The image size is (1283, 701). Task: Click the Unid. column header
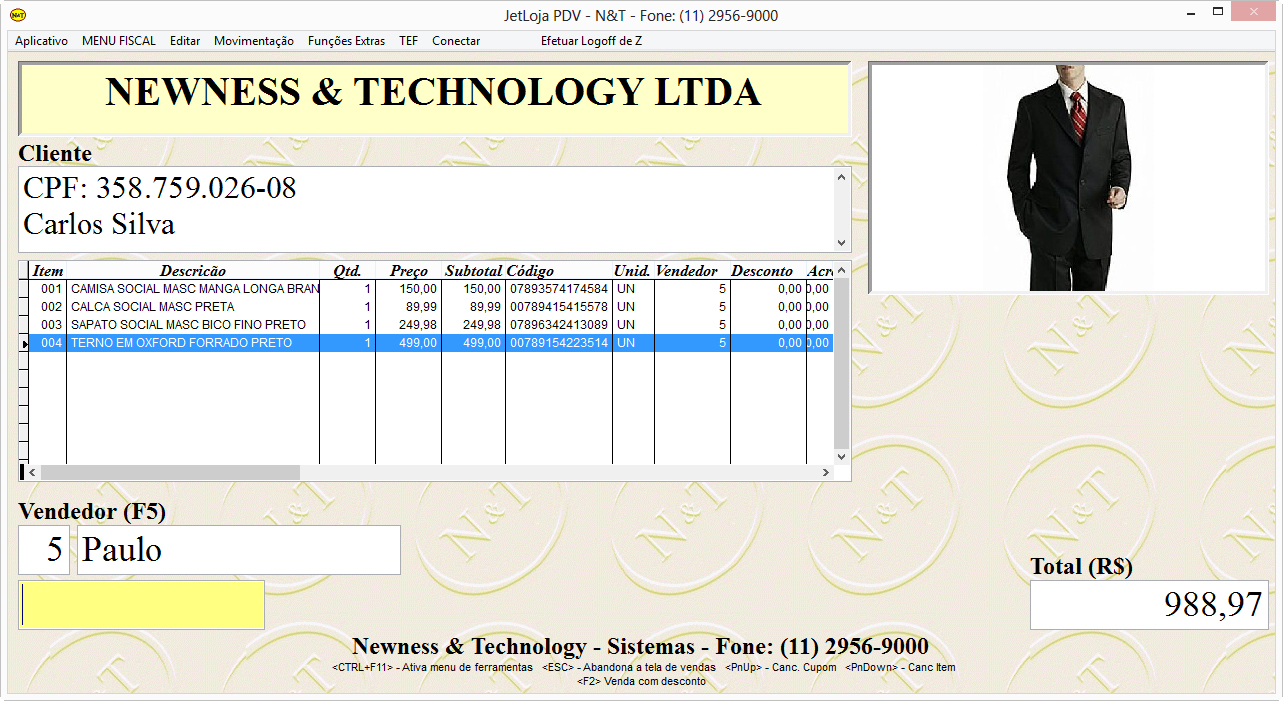pos(633,271)
